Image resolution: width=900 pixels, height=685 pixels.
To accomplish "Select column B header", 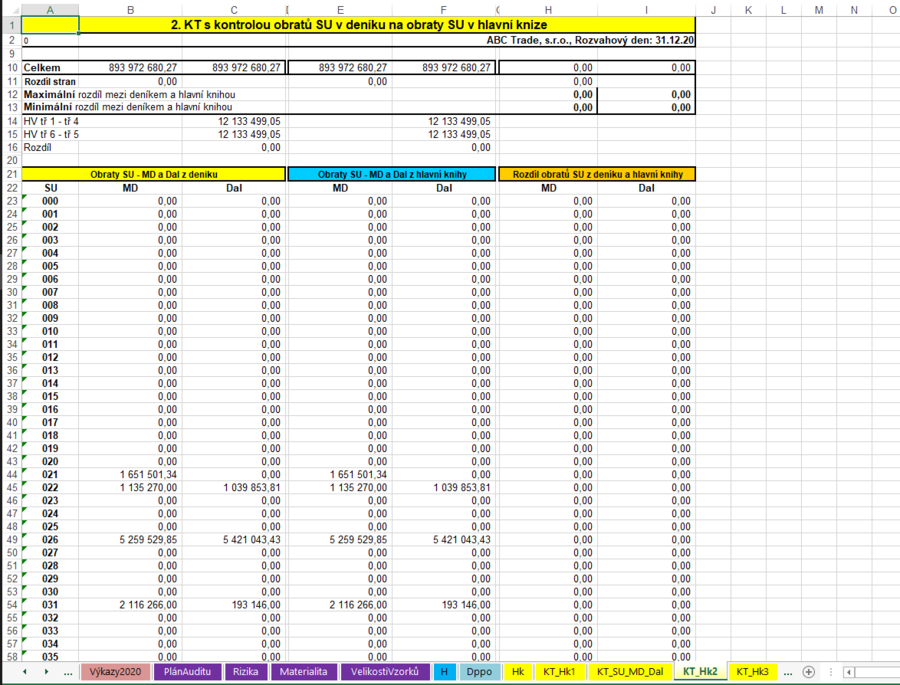I will pos(130,10).
